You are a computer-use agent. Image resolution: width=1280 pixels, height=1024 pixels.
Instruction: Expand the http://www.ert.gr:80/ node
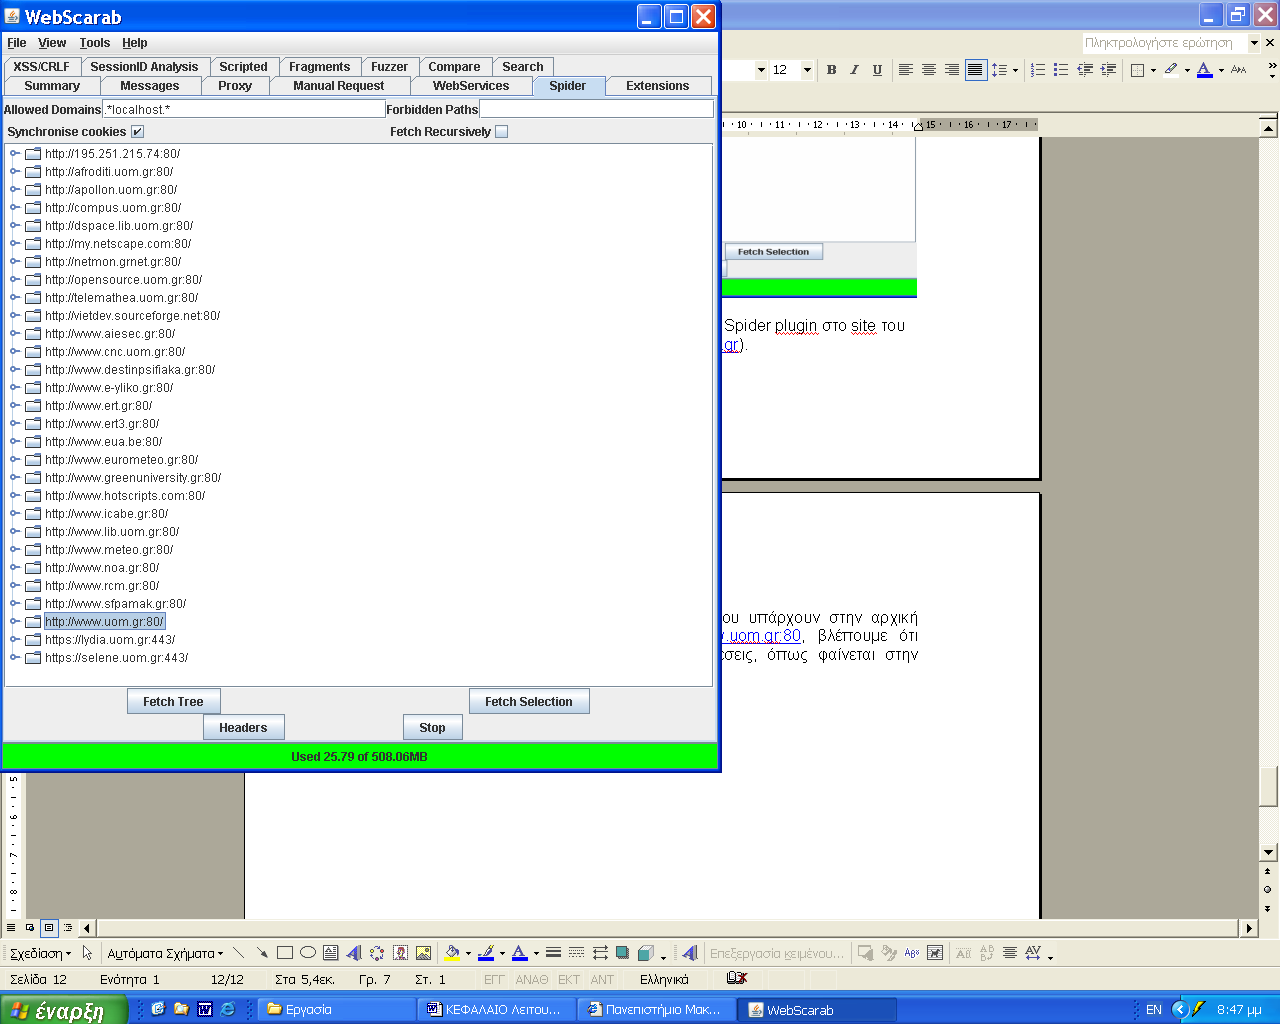[15, 406]
